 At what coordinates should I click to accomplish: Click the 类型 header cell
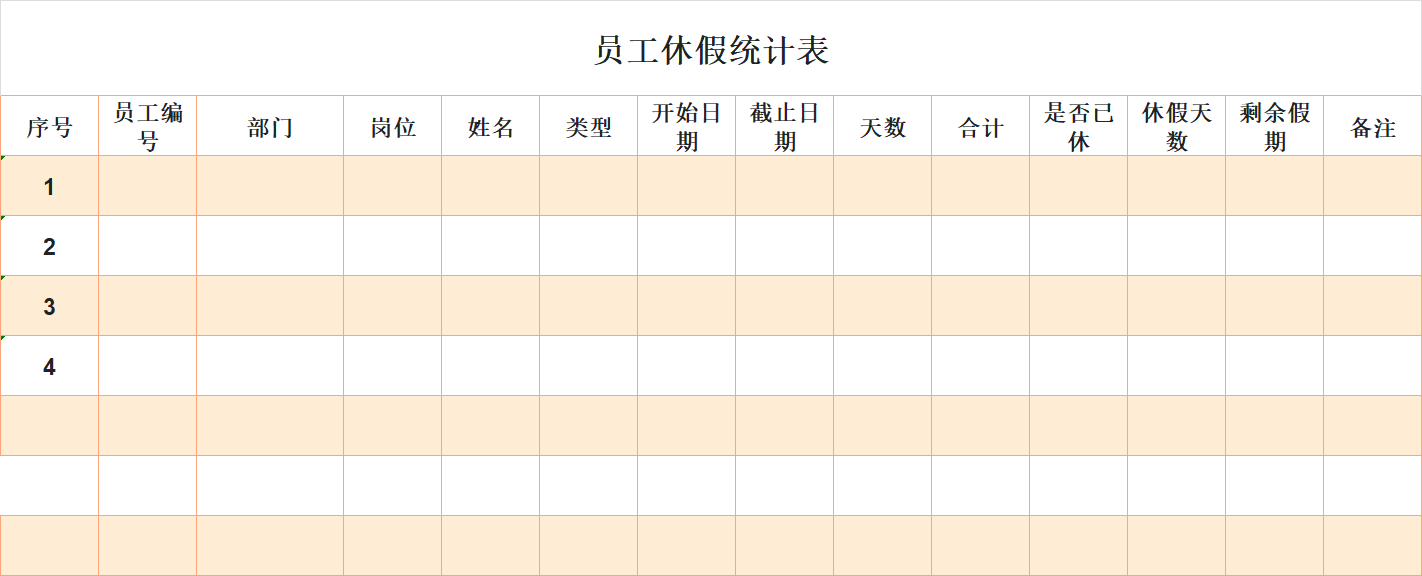588,126
